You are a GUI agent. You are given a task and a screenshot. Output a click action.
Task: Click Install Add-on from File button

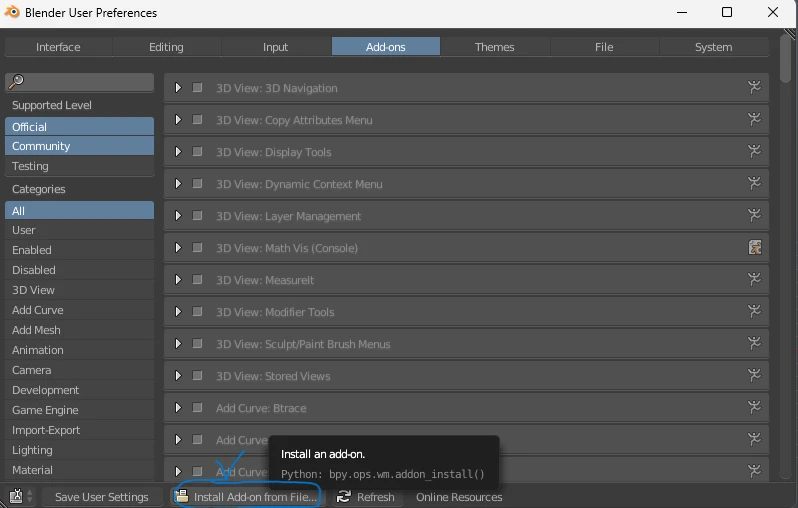point(246,496)
